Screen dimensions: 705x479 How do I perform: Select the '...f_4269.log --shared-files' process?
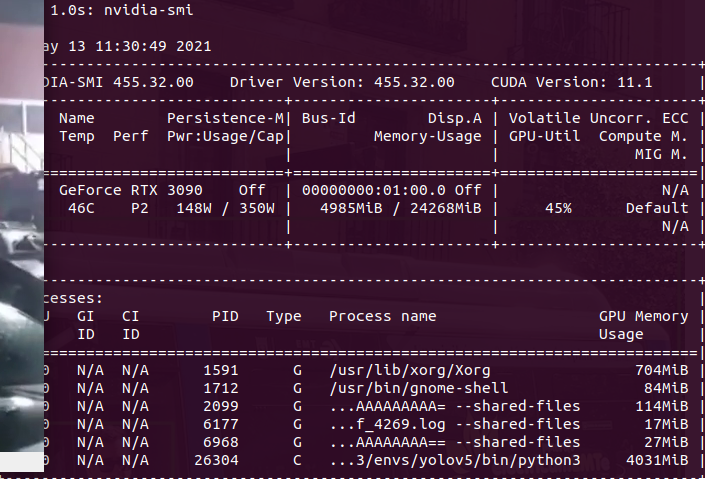[455, 424]
